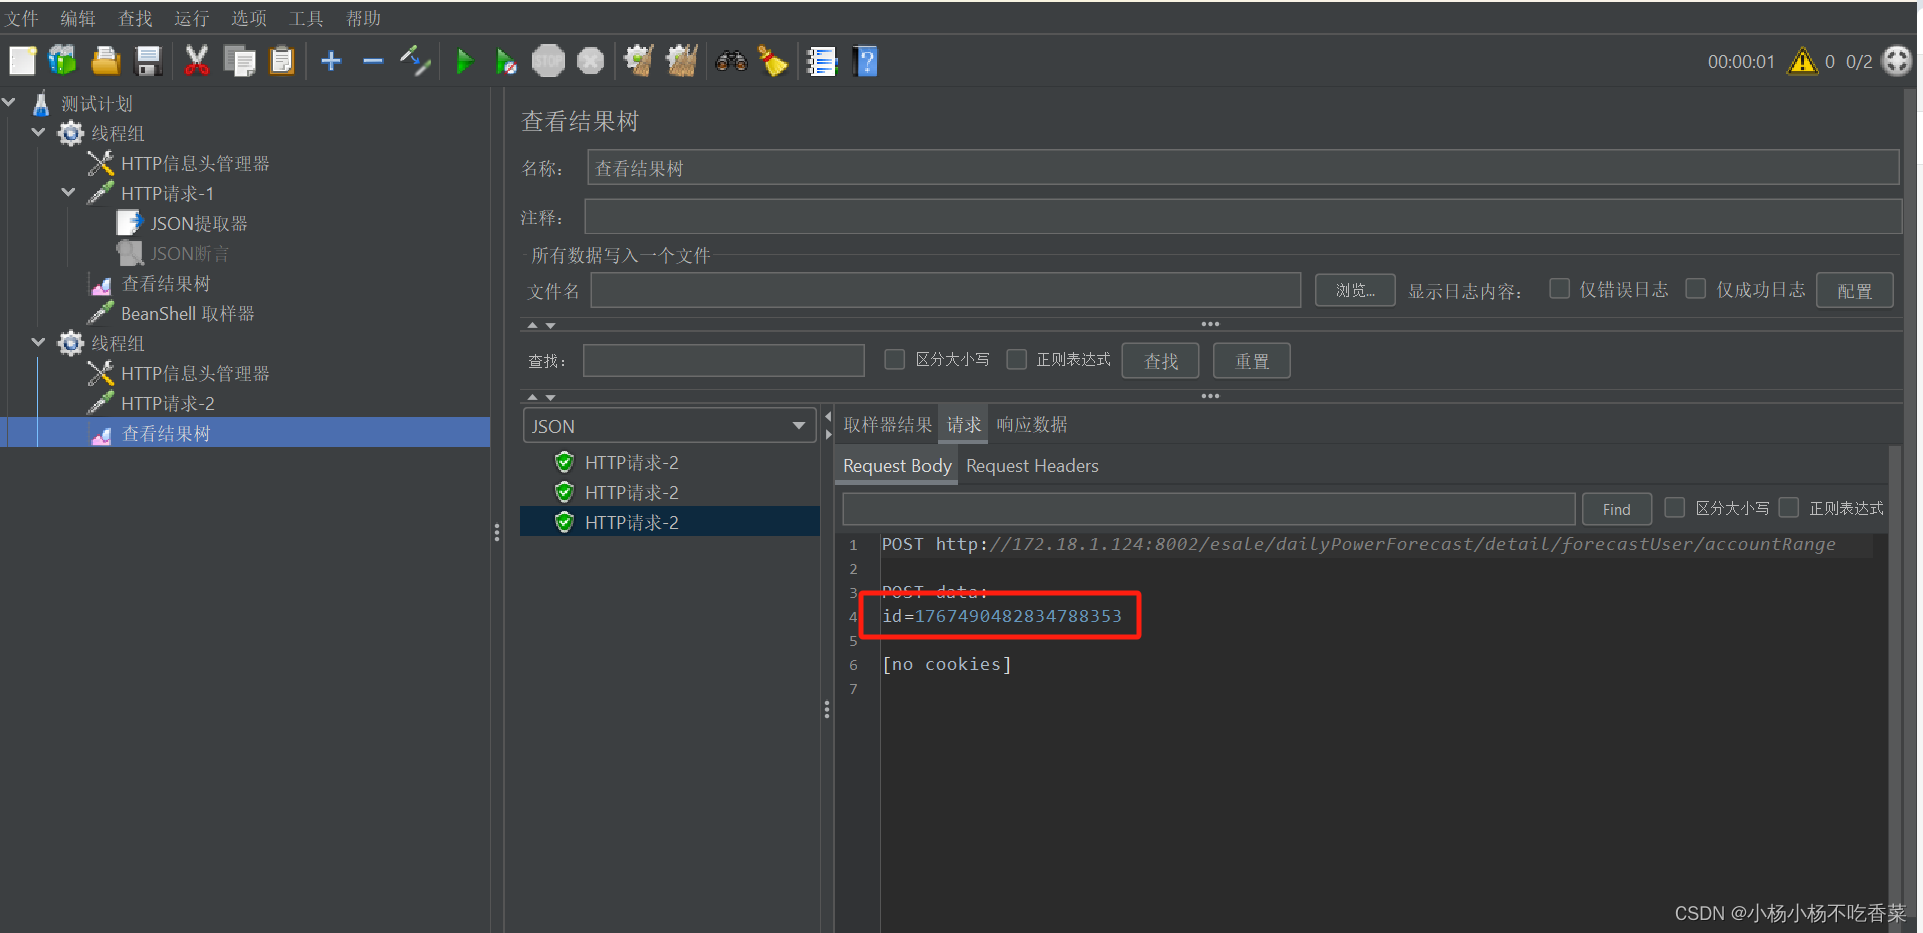This screenshot has width=1923, height=933.
Task: Select HTTP信息头管理器 under first 线程组
Action: point(195,163)
